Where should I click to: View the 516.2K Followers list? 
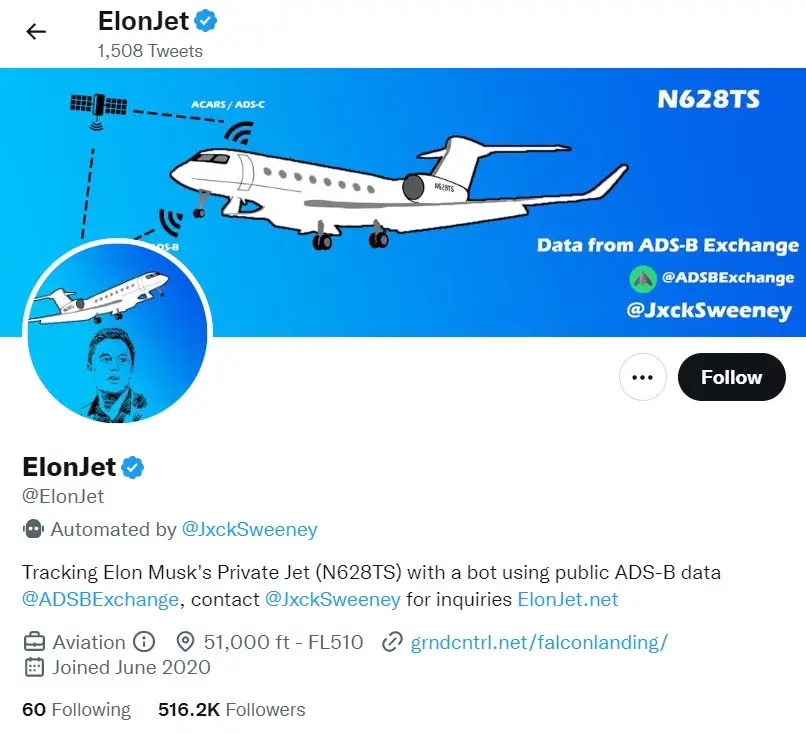coord(230,709)
